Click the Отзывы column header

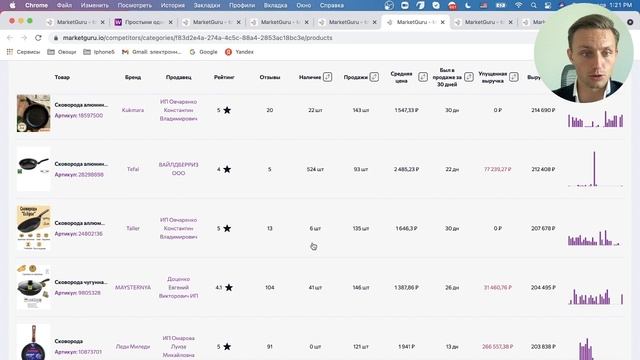point(270,77)
